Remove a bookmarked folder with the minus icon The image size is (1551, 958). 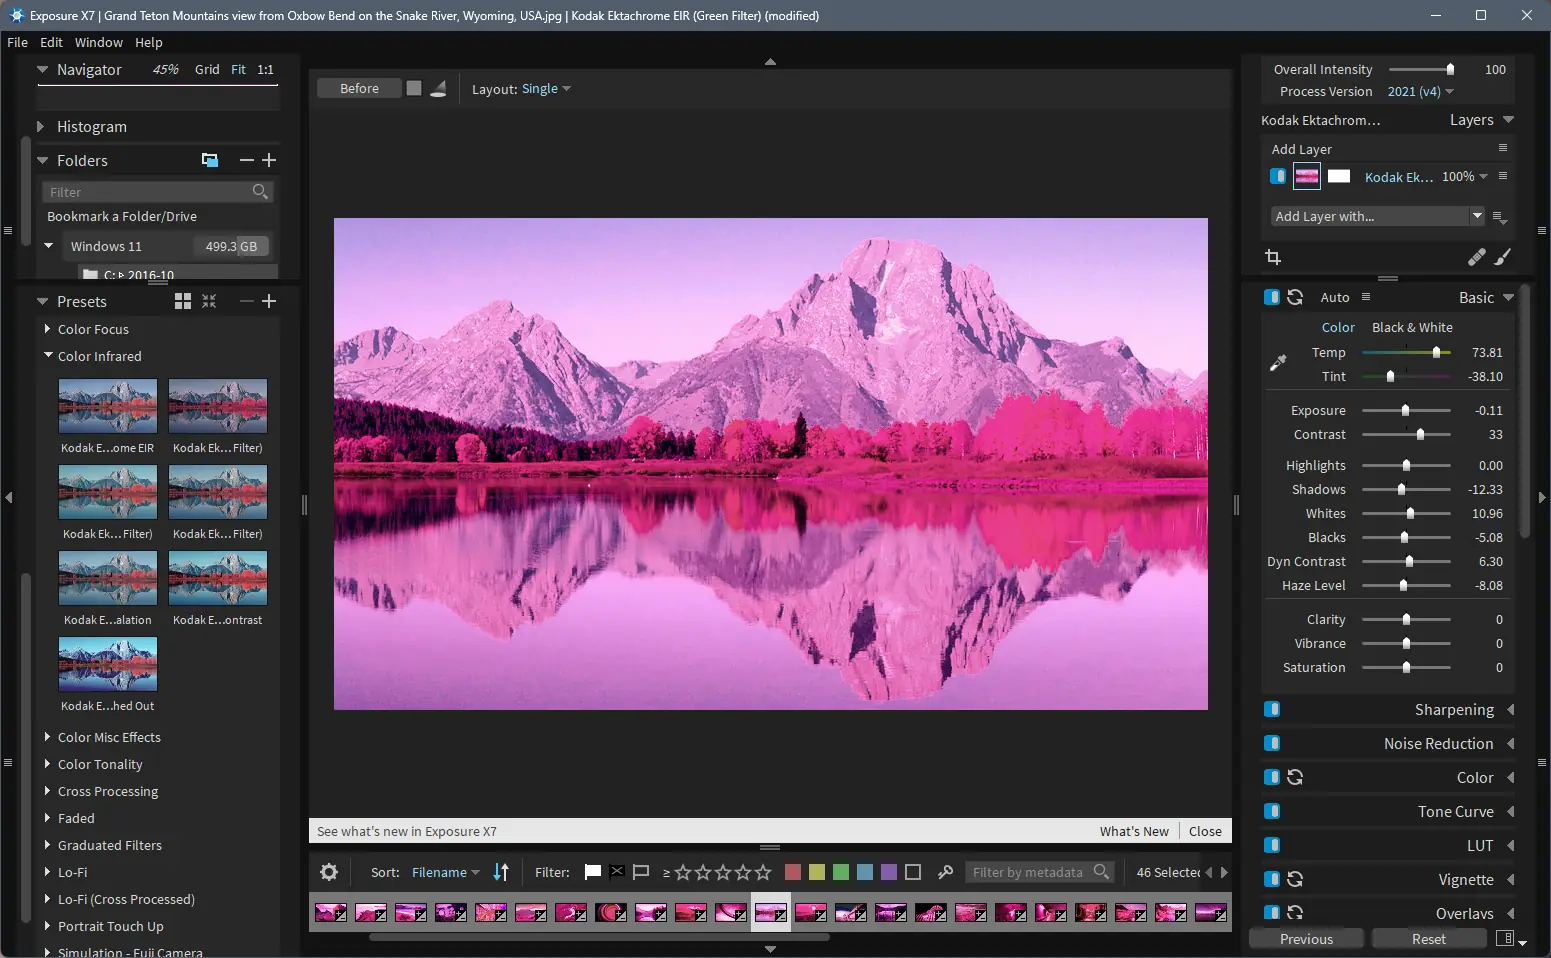click(x=247, y=160)
